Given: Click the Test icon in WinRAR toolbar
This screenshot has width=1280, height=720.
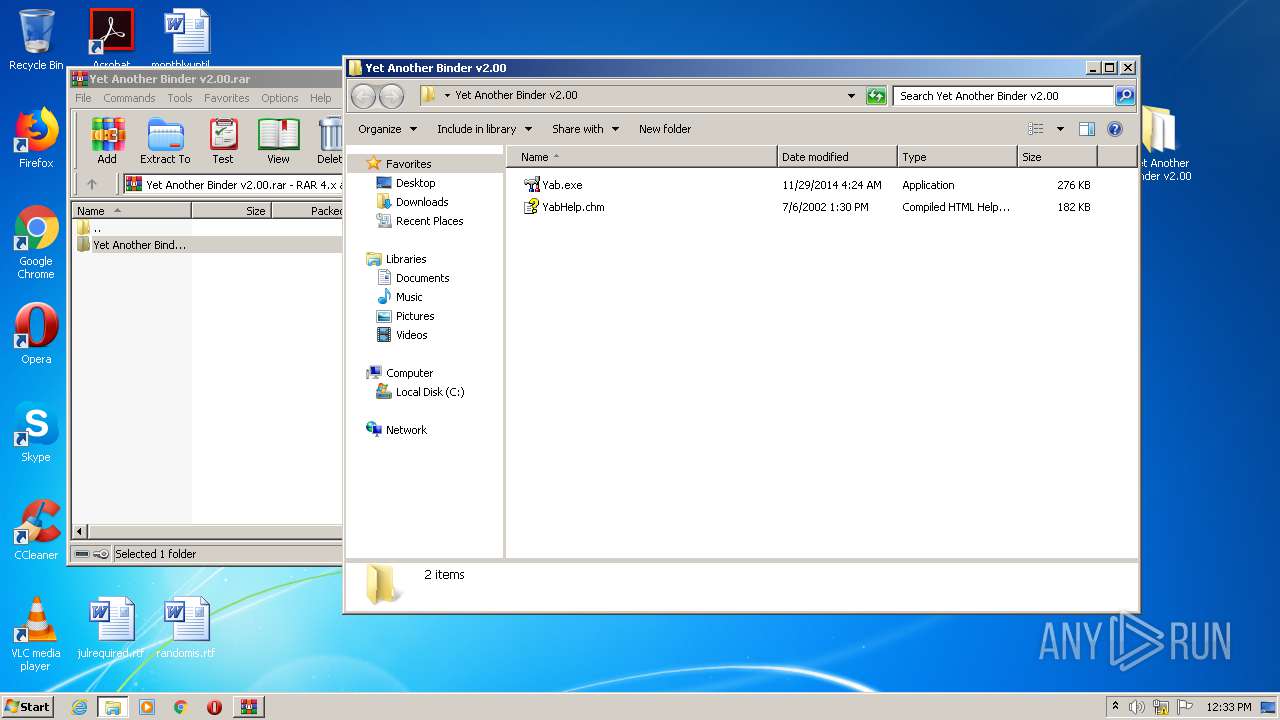Looking at the screenshot, I should 223,141.
